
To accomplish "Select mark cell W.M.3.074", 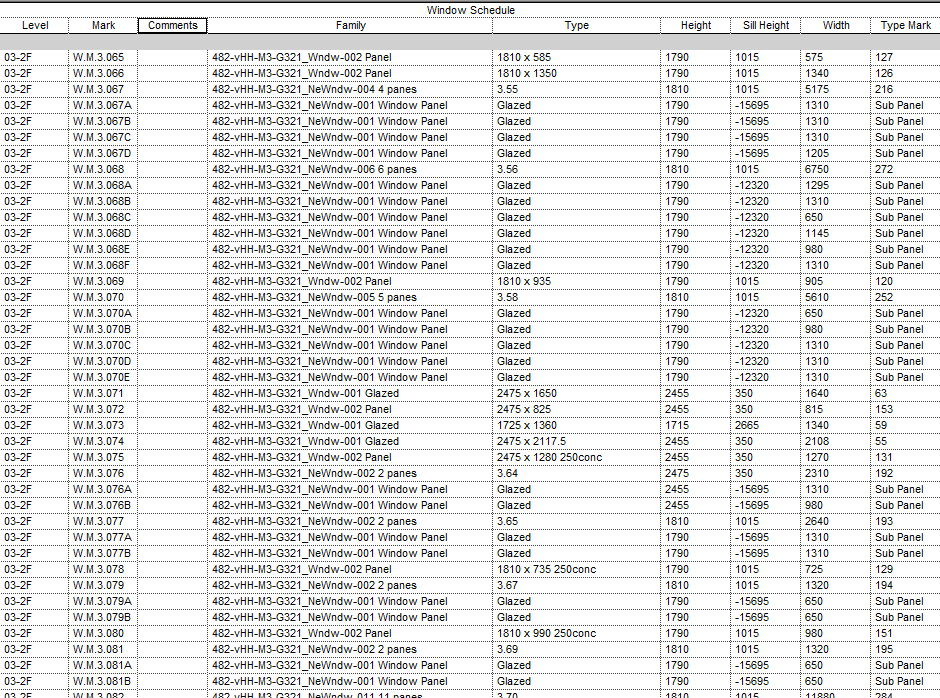I will pos(103,441).
